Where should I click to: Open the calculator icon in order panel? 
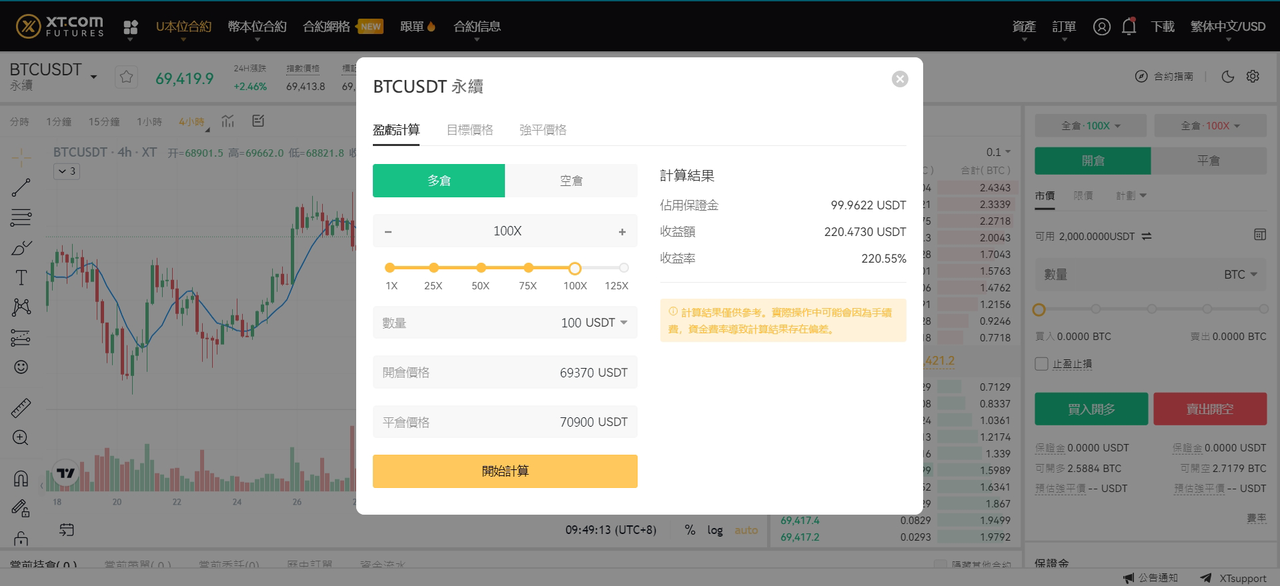pos(1260,234)
